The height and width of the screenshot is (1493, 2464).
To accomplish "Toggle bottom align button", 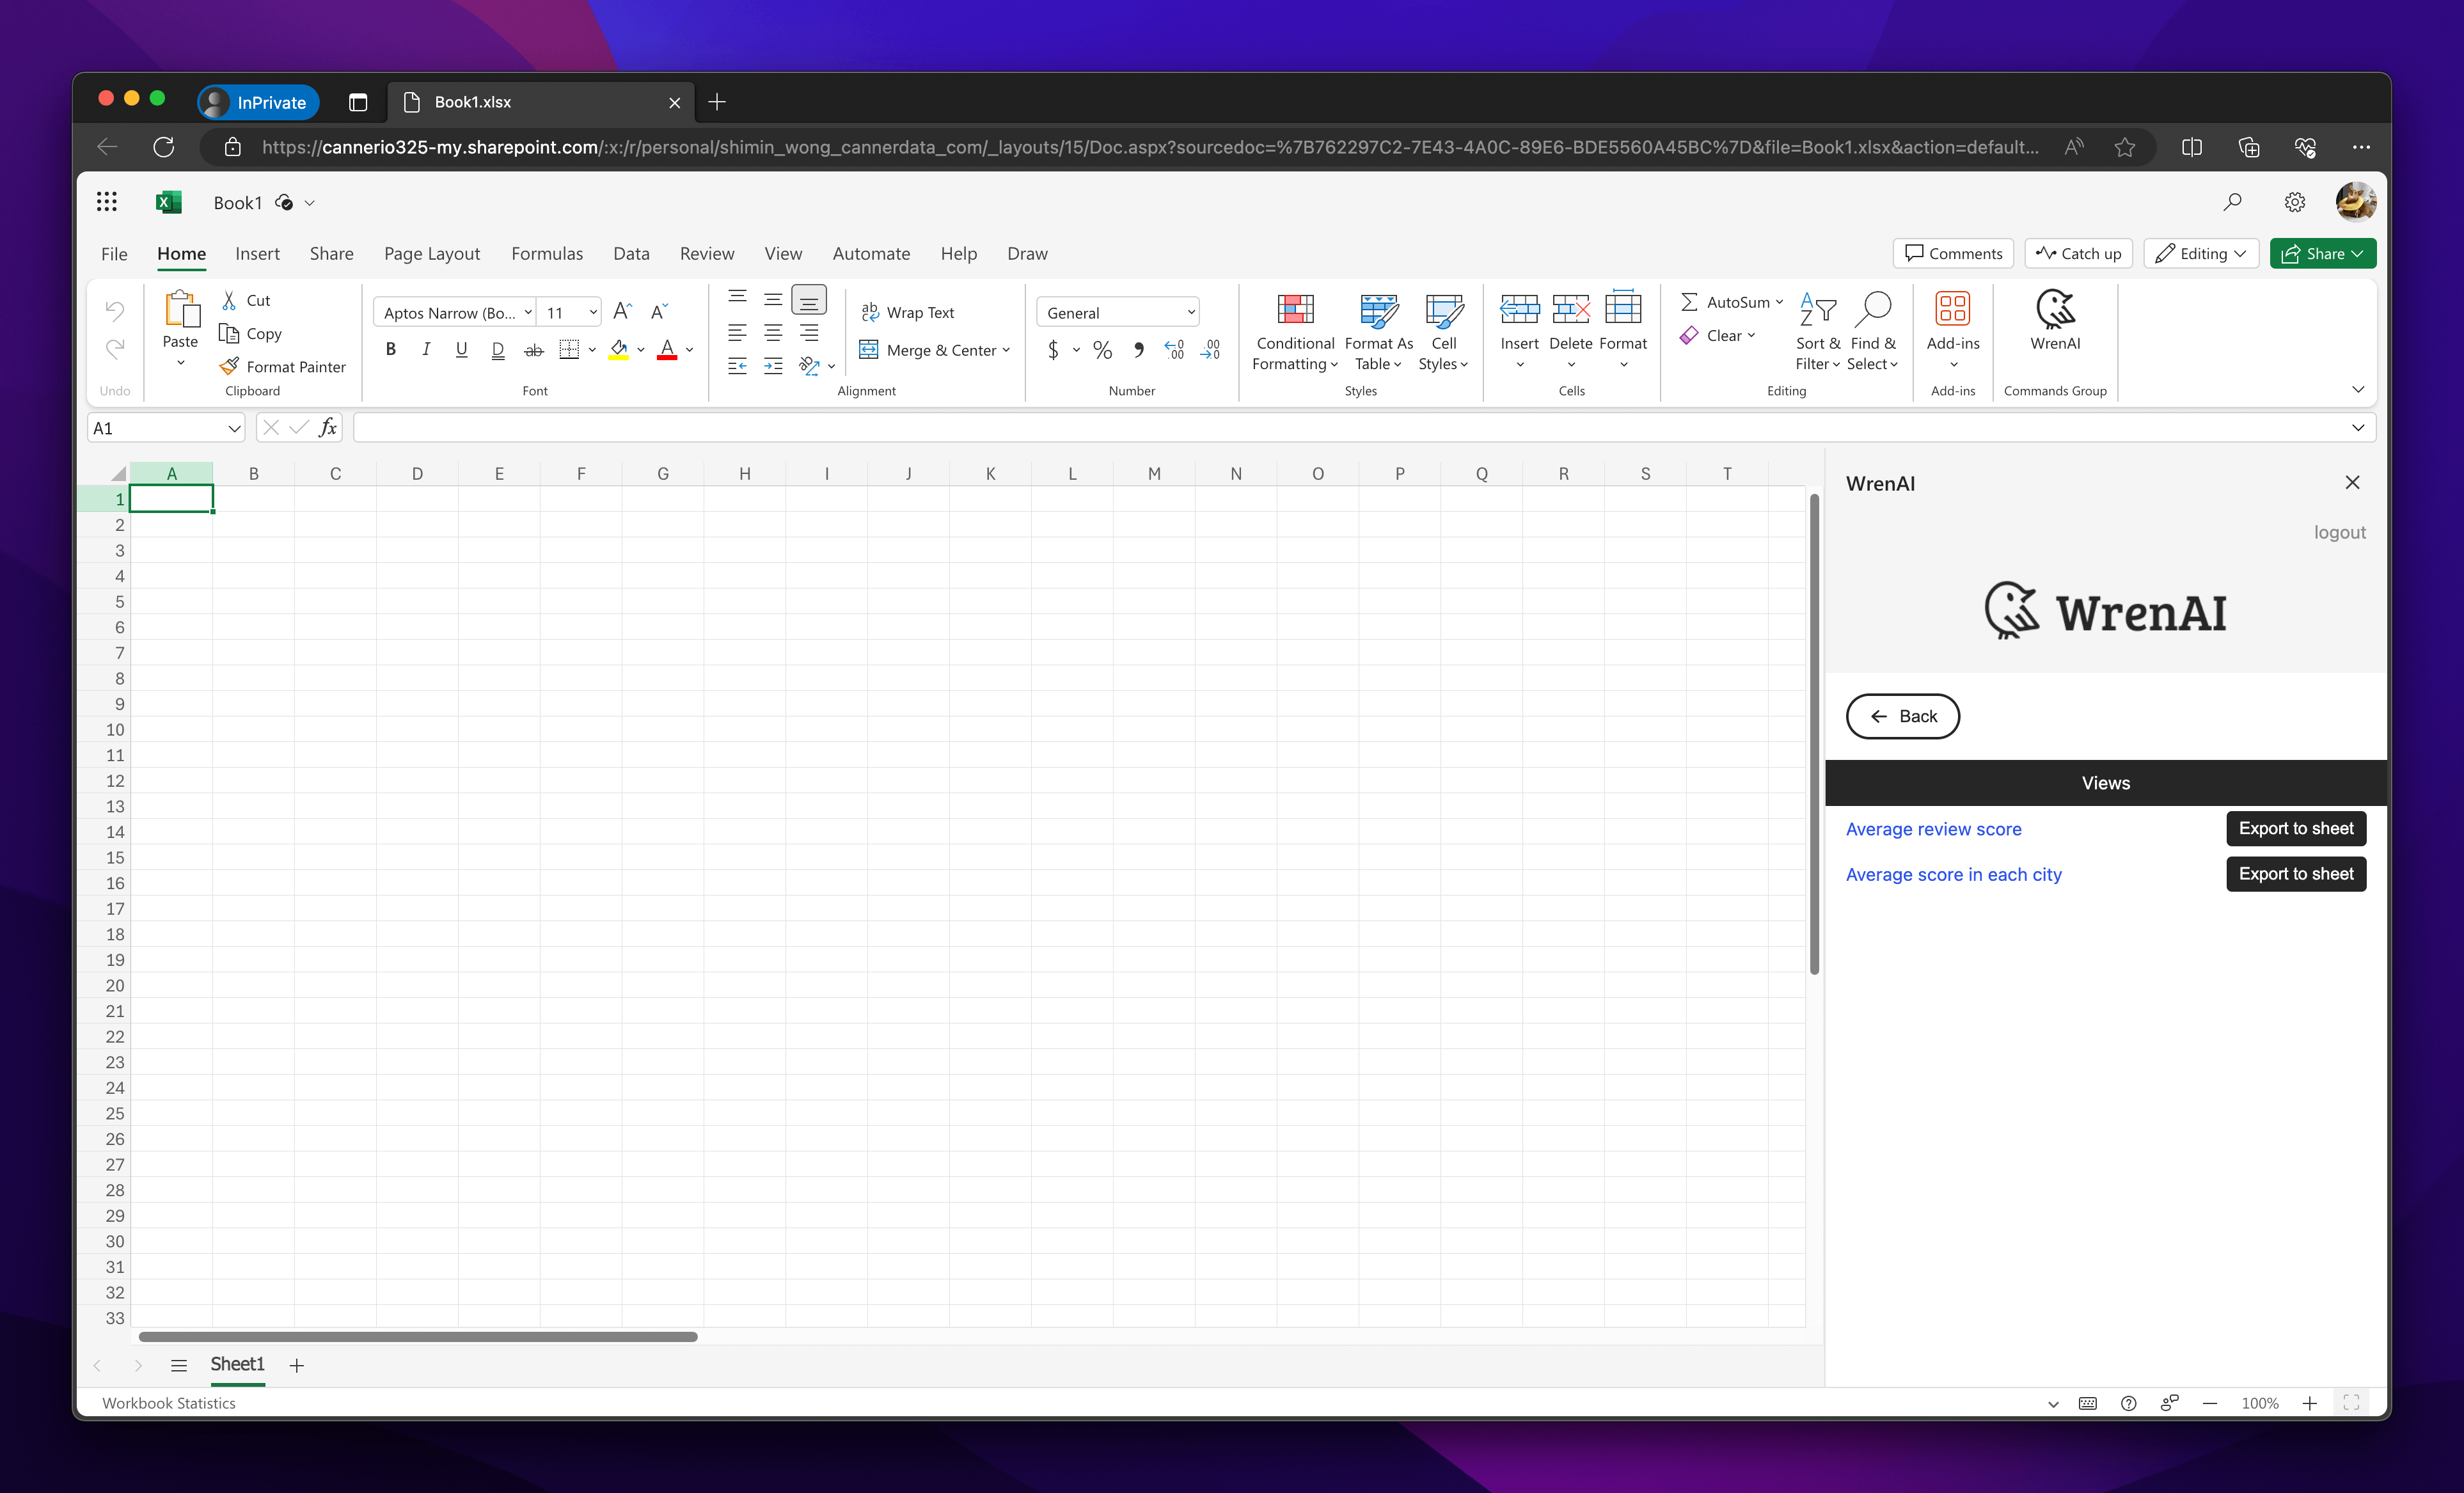I will [809, 299].
